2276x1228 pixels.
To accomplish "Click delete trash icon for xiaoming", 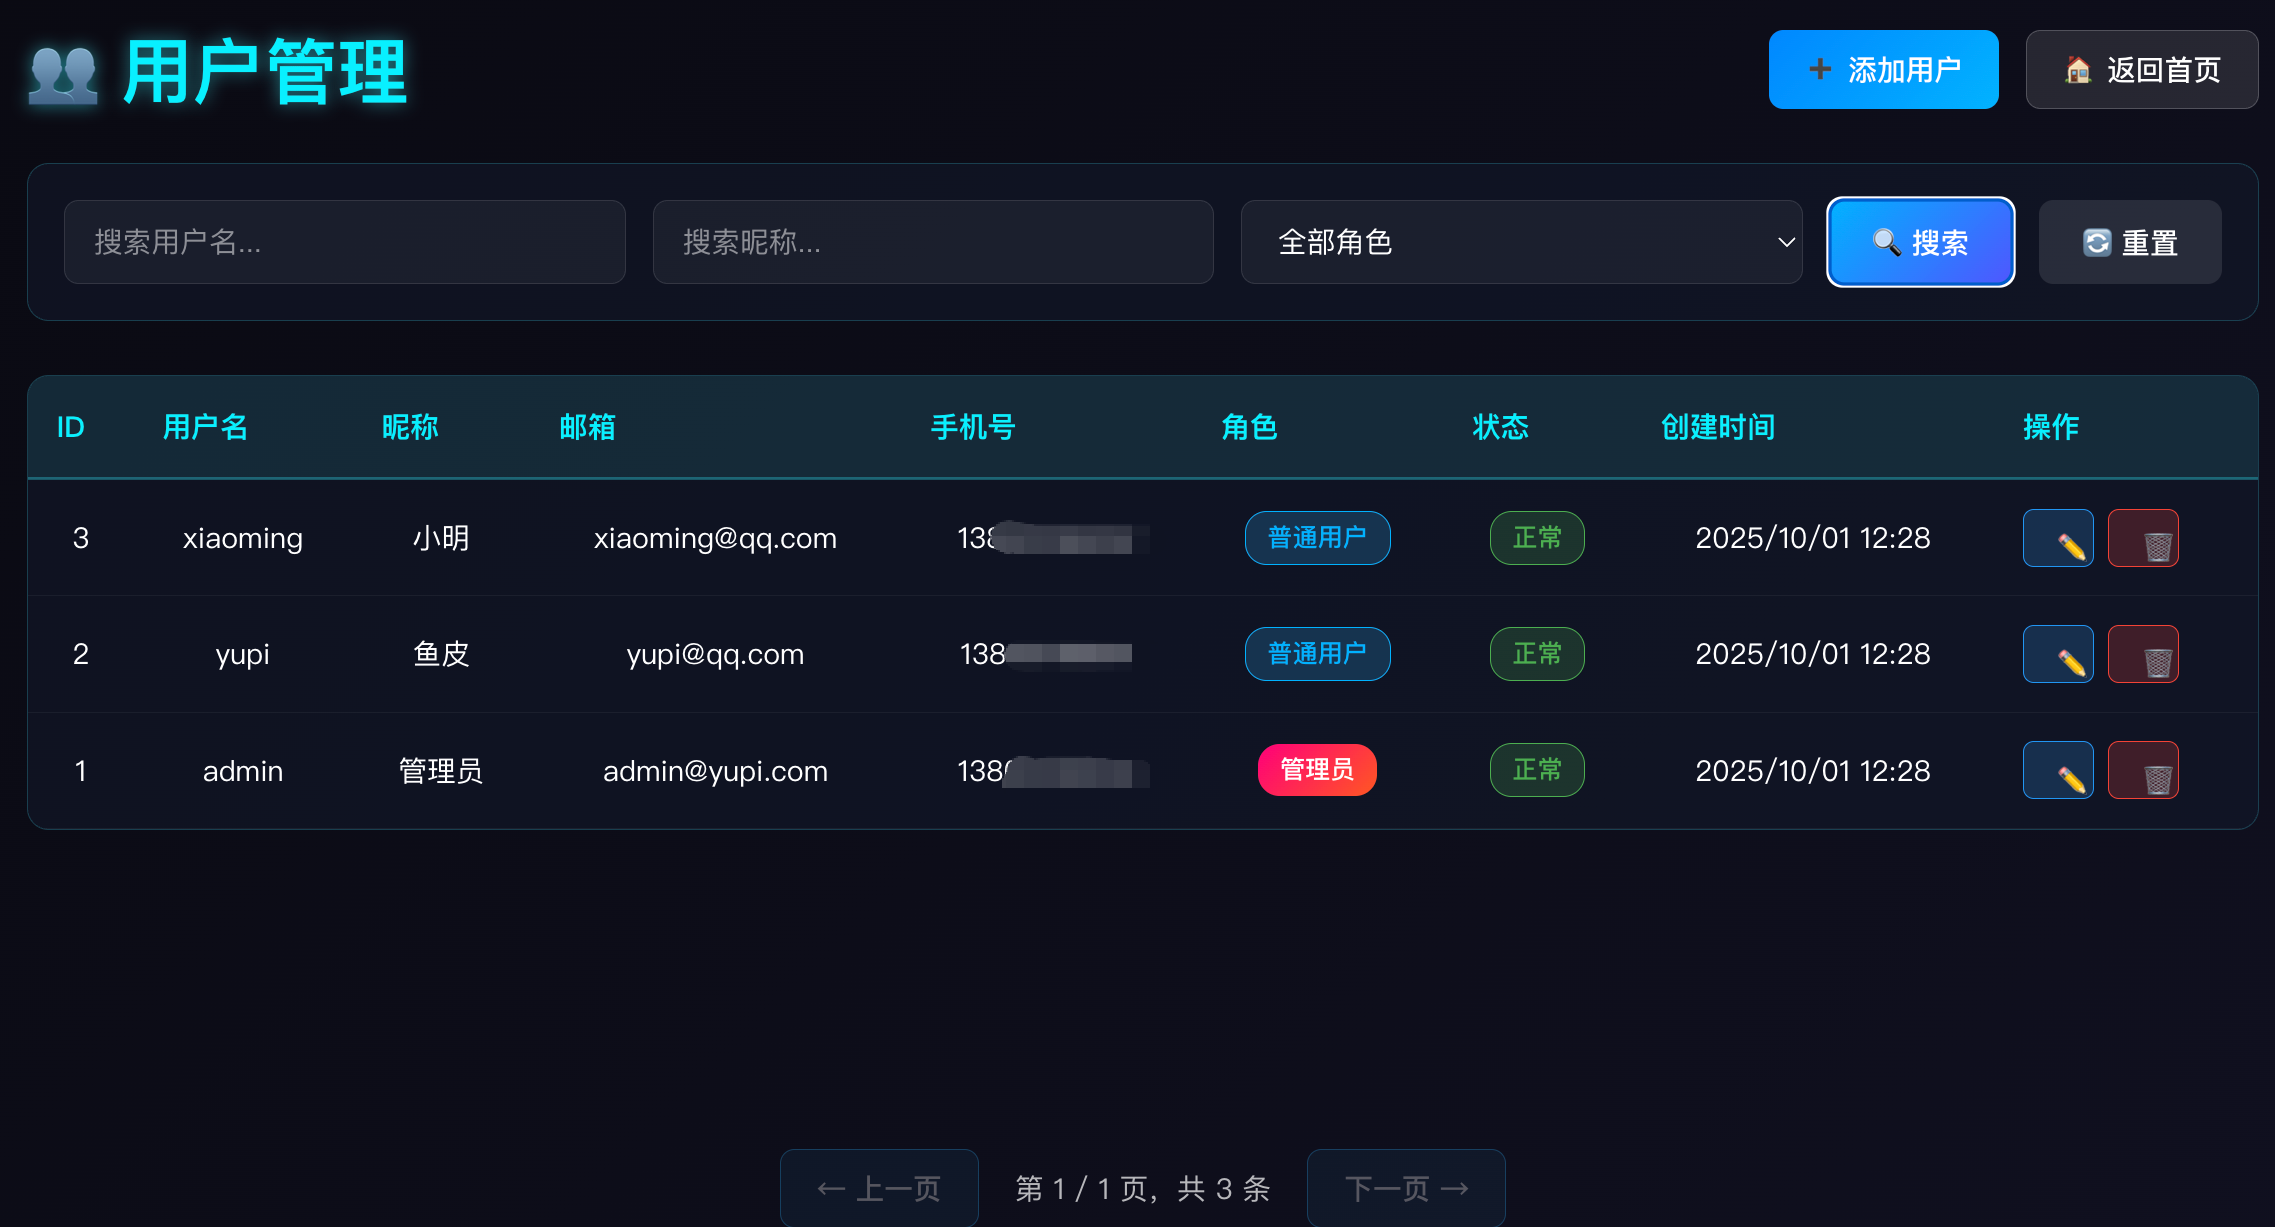I will coord(2143,538).
